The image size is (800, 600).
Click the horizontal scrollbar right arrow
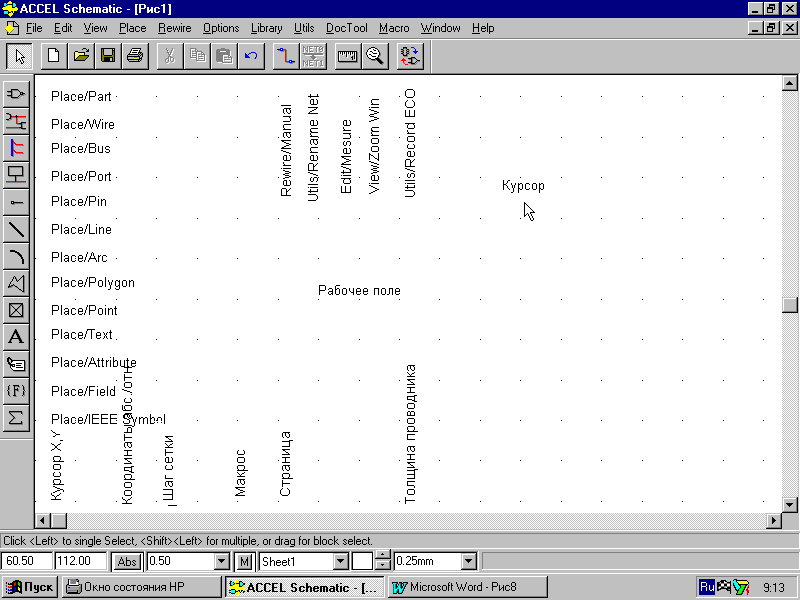tap(774, 521)
